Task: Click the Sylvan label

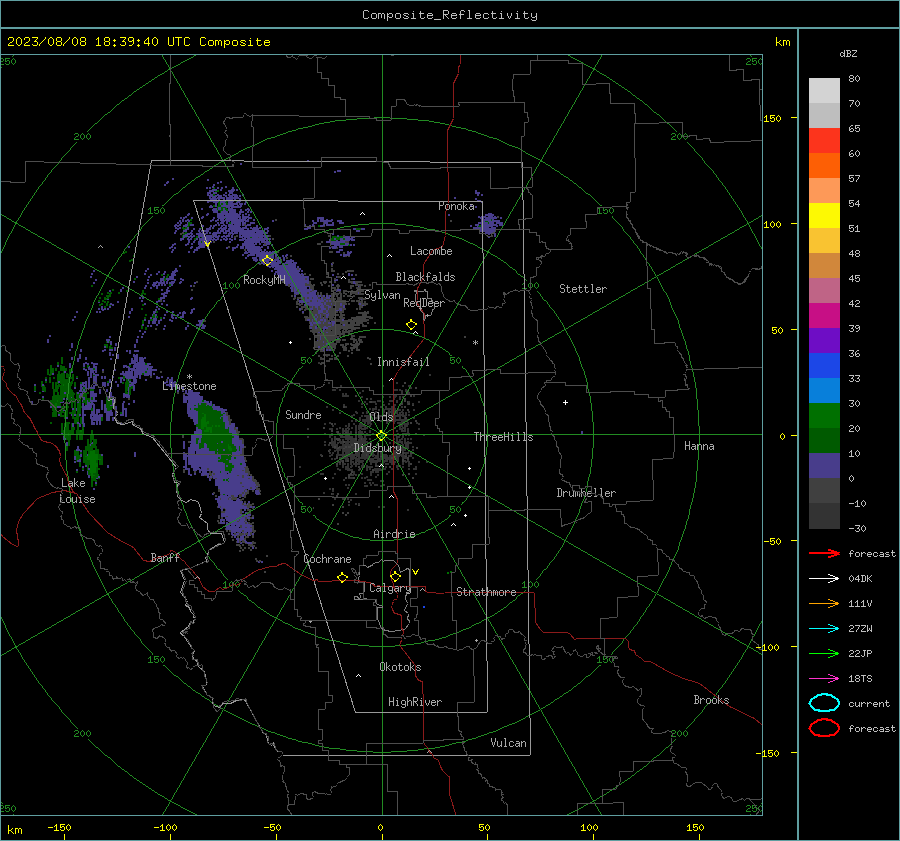Action: (x=382, y=295)
